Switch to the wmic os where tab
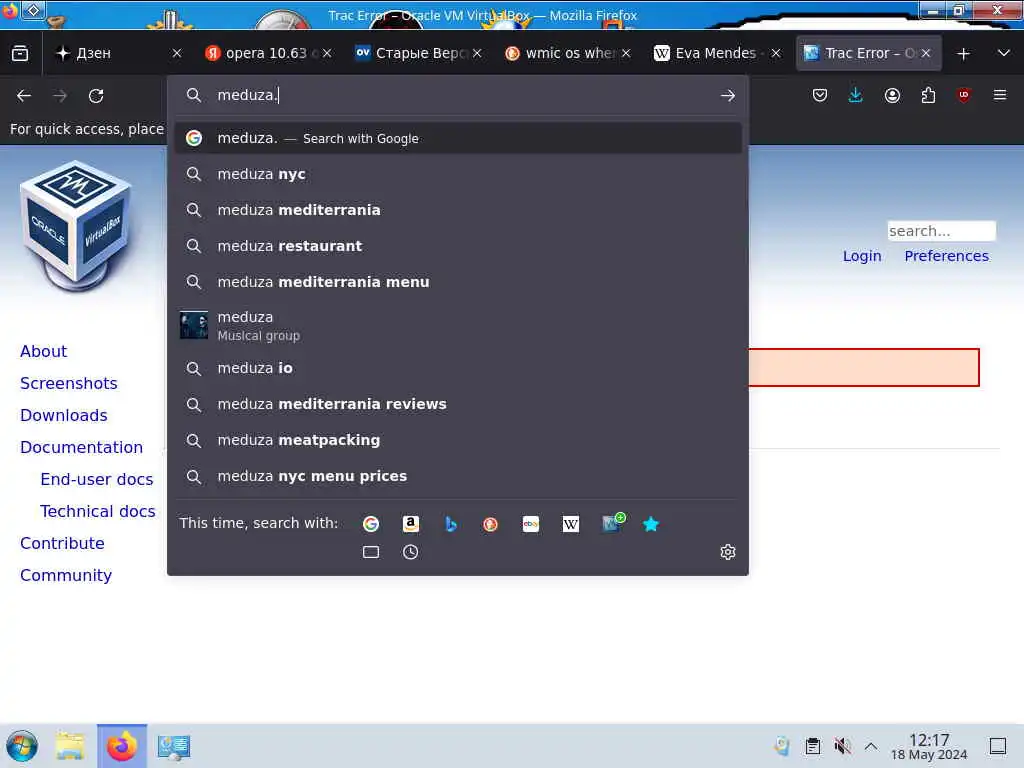The image size is (1024, 768). click(568, 53)
